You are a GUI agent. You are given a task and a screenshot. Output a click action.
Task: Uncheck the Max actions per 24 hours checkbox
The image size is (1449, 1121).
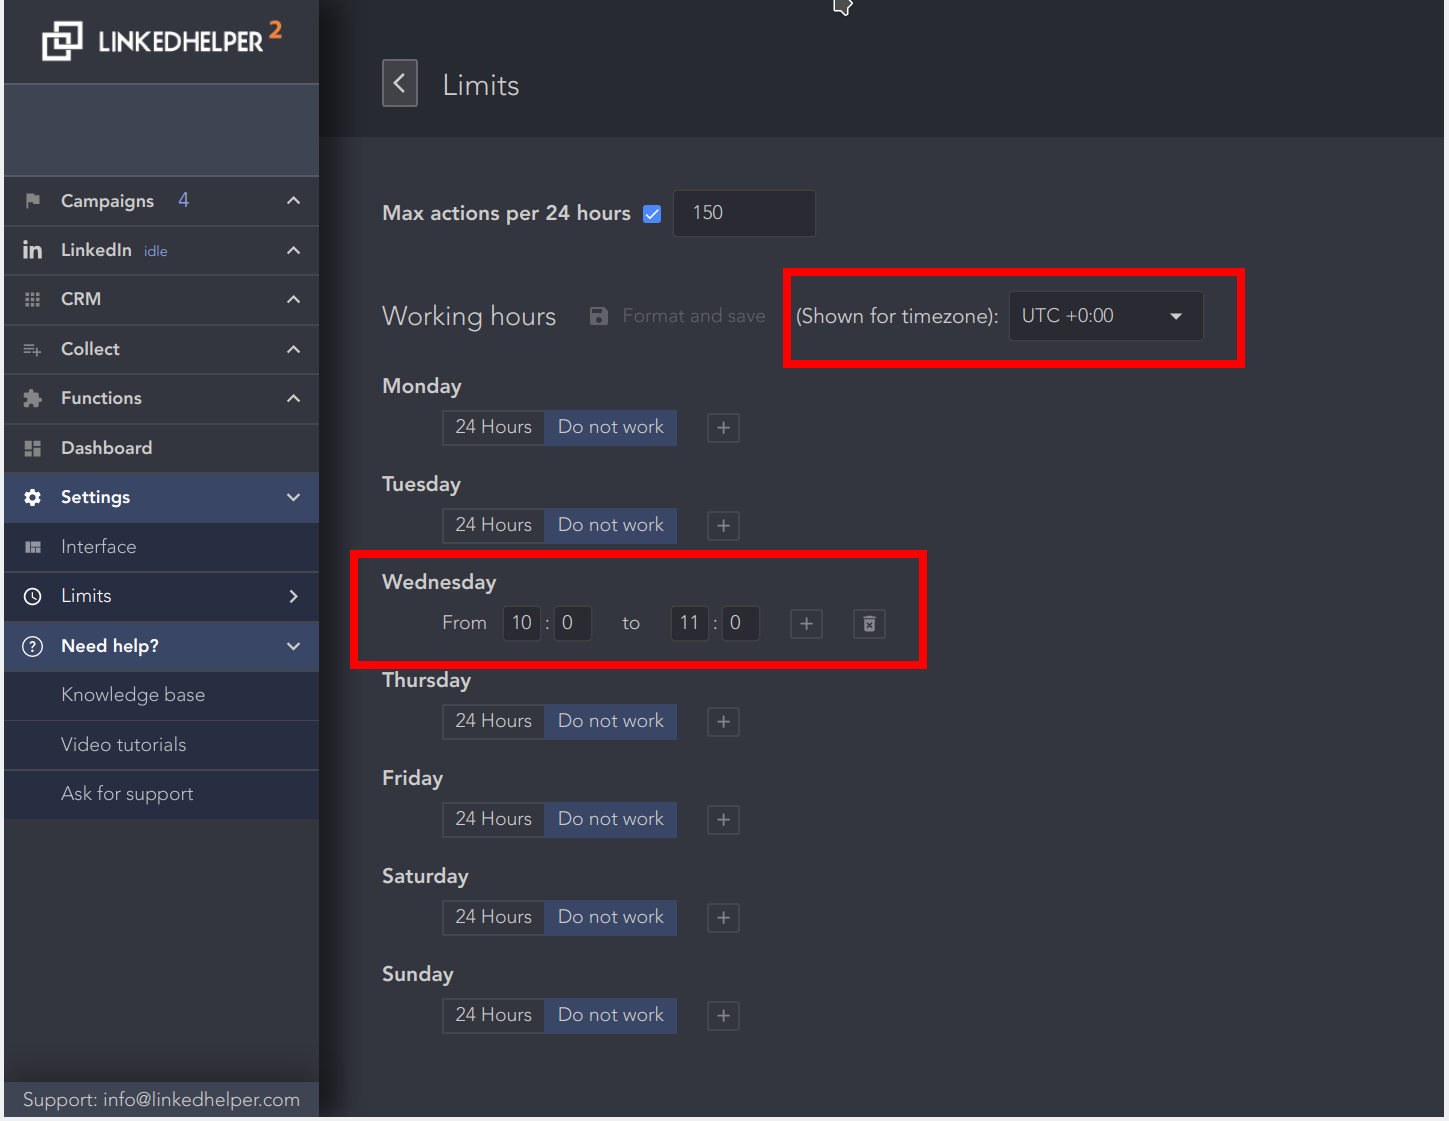651,213
